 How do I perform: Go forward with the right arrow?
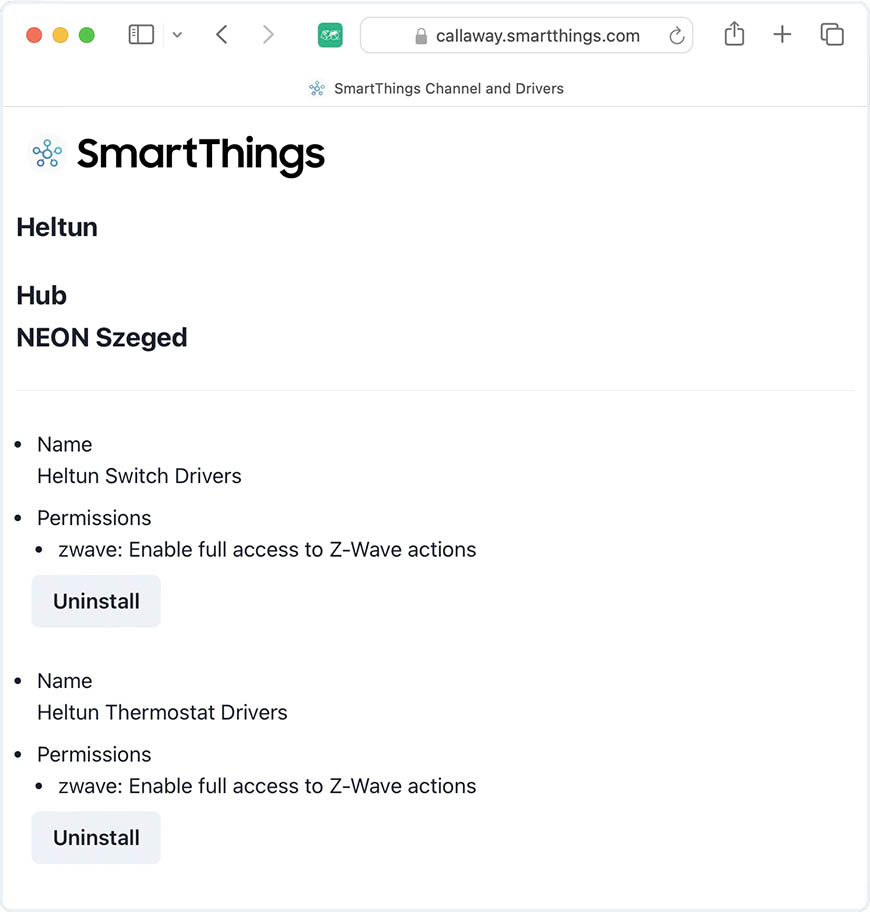pyautogui.click(x=268, y=35)
